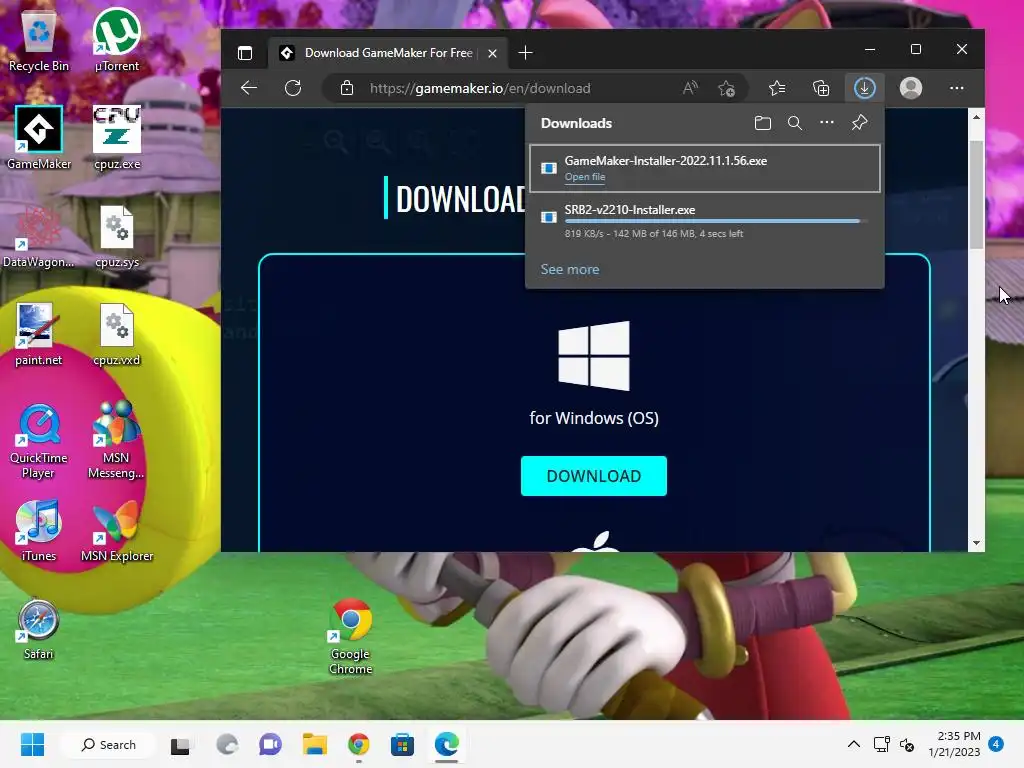Select the SRB2-v2210-Installer.exe download entry
Screen dimensions: 1024x768
tap(705, 221)
